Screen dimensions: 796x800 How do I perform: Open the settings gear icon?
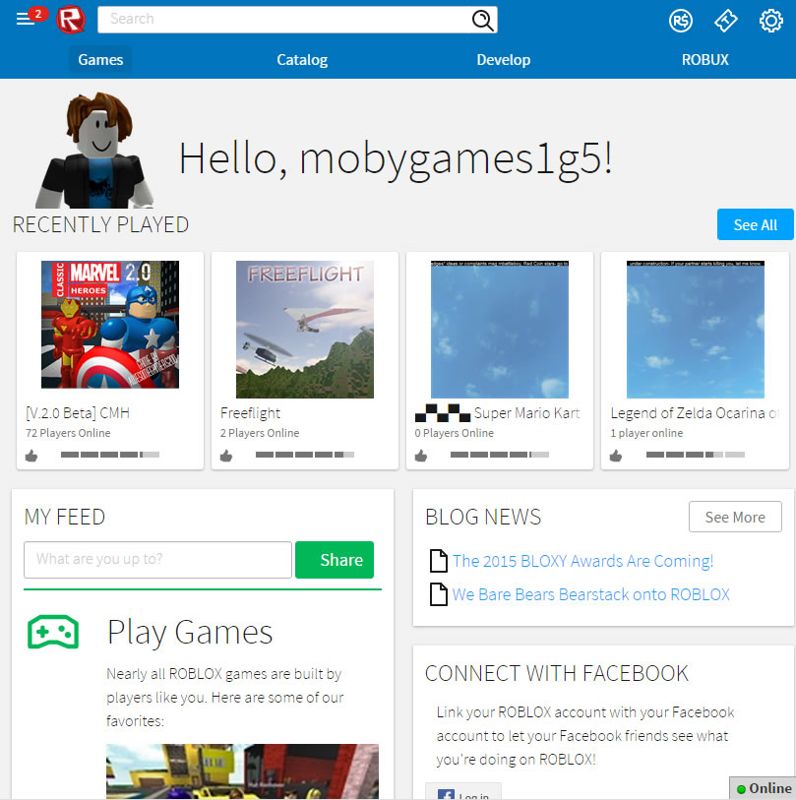[770, 21]
